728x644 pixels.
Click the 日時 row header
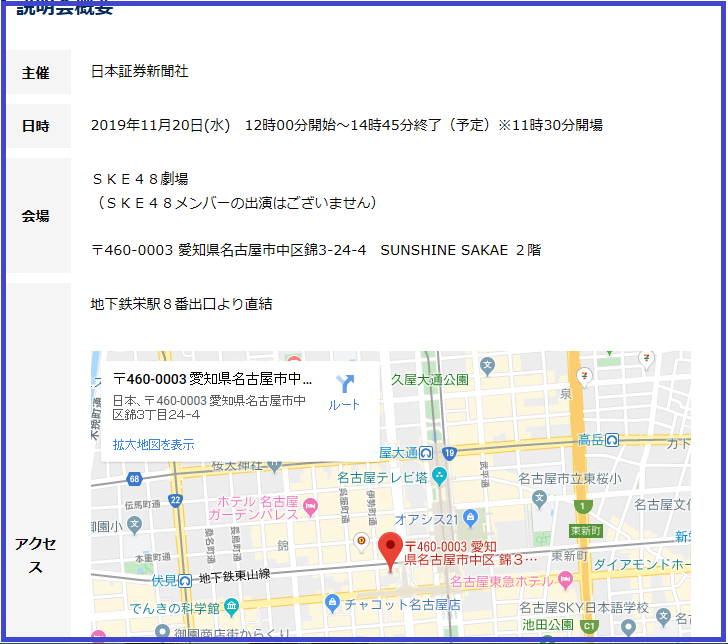[x=39, y=126]
